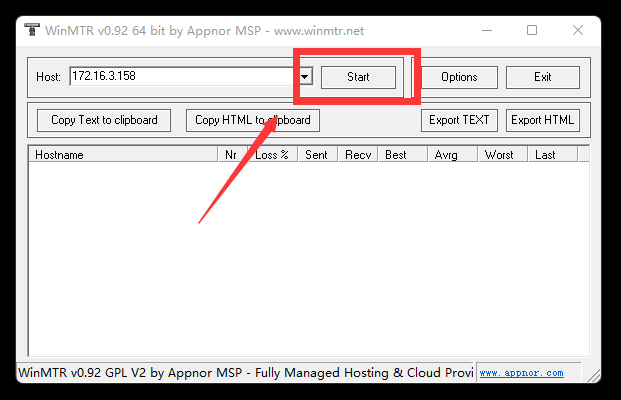Maximize the WinMTR window

point(532,30)
